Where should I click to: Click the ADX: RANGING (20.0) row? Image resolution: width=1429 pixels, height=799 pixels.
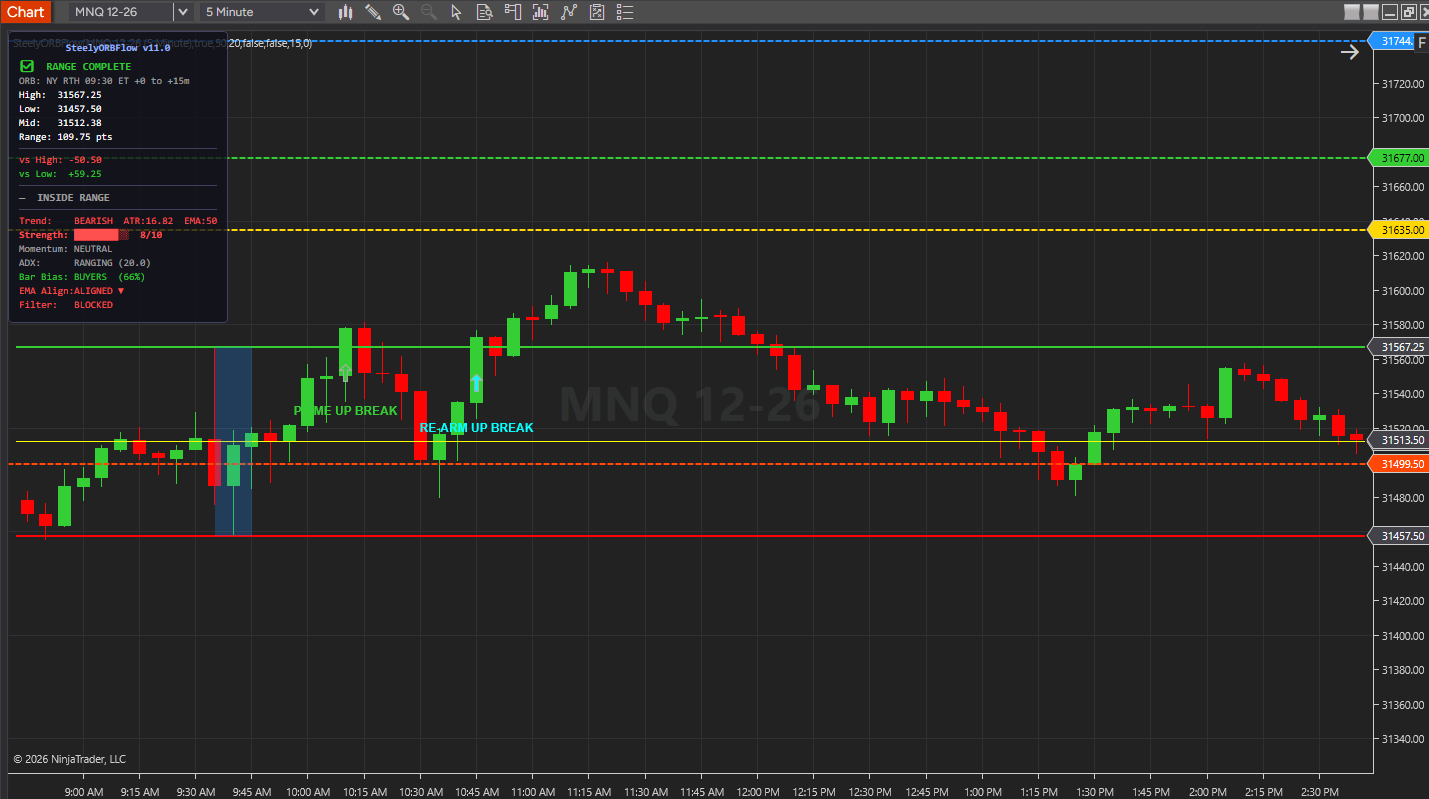pyautogui.click(x=85, y=263)
